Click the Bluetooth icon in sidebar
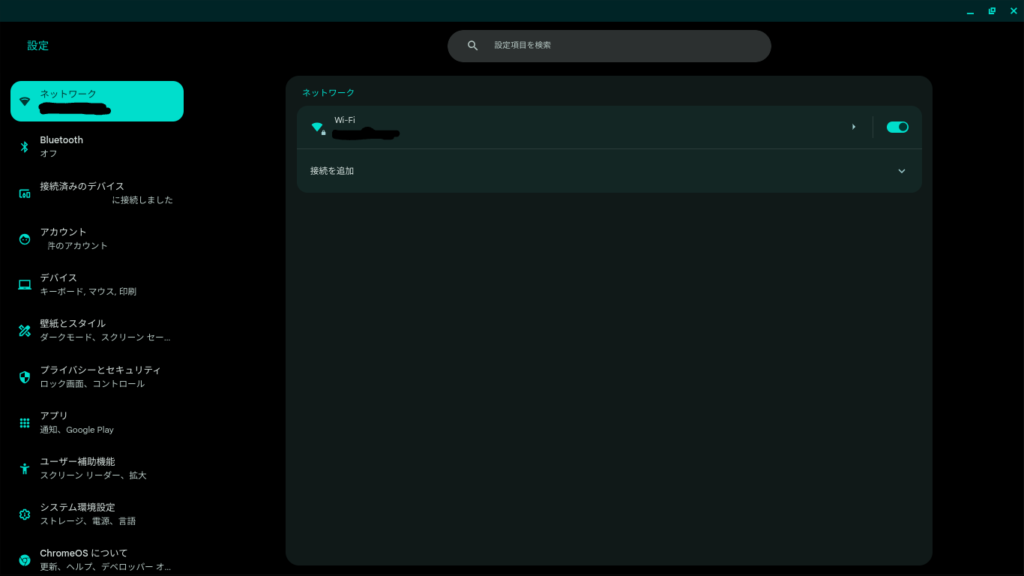1024x576 pixels. [x=25, y=147]
